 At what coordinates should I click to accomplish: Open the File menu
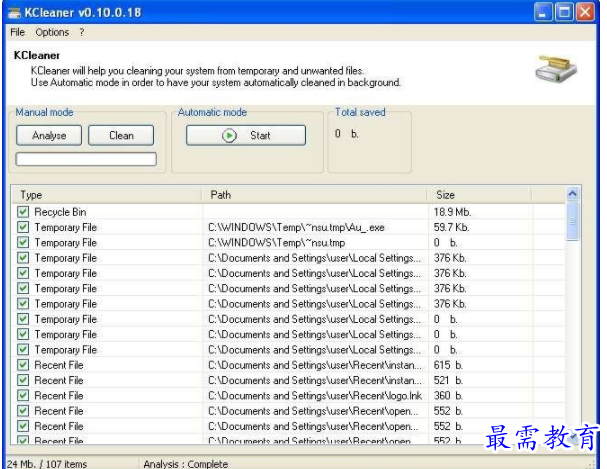[x=17, y=32]
